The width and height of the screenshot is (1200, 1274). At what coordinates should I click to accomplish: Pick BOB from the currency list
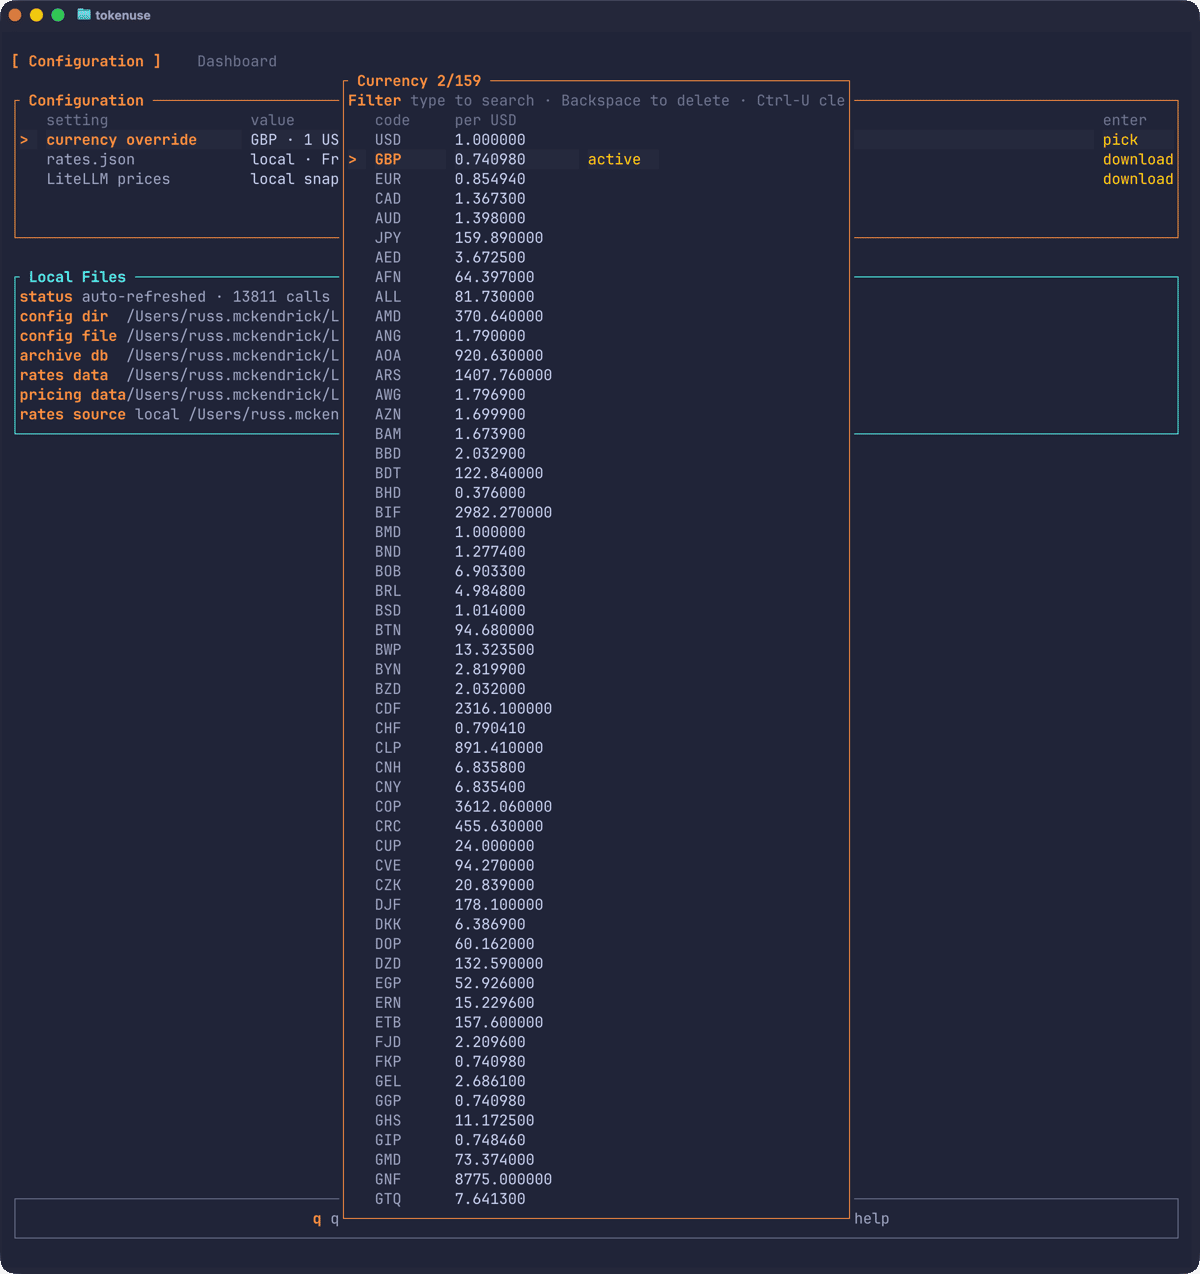(597, 571)
